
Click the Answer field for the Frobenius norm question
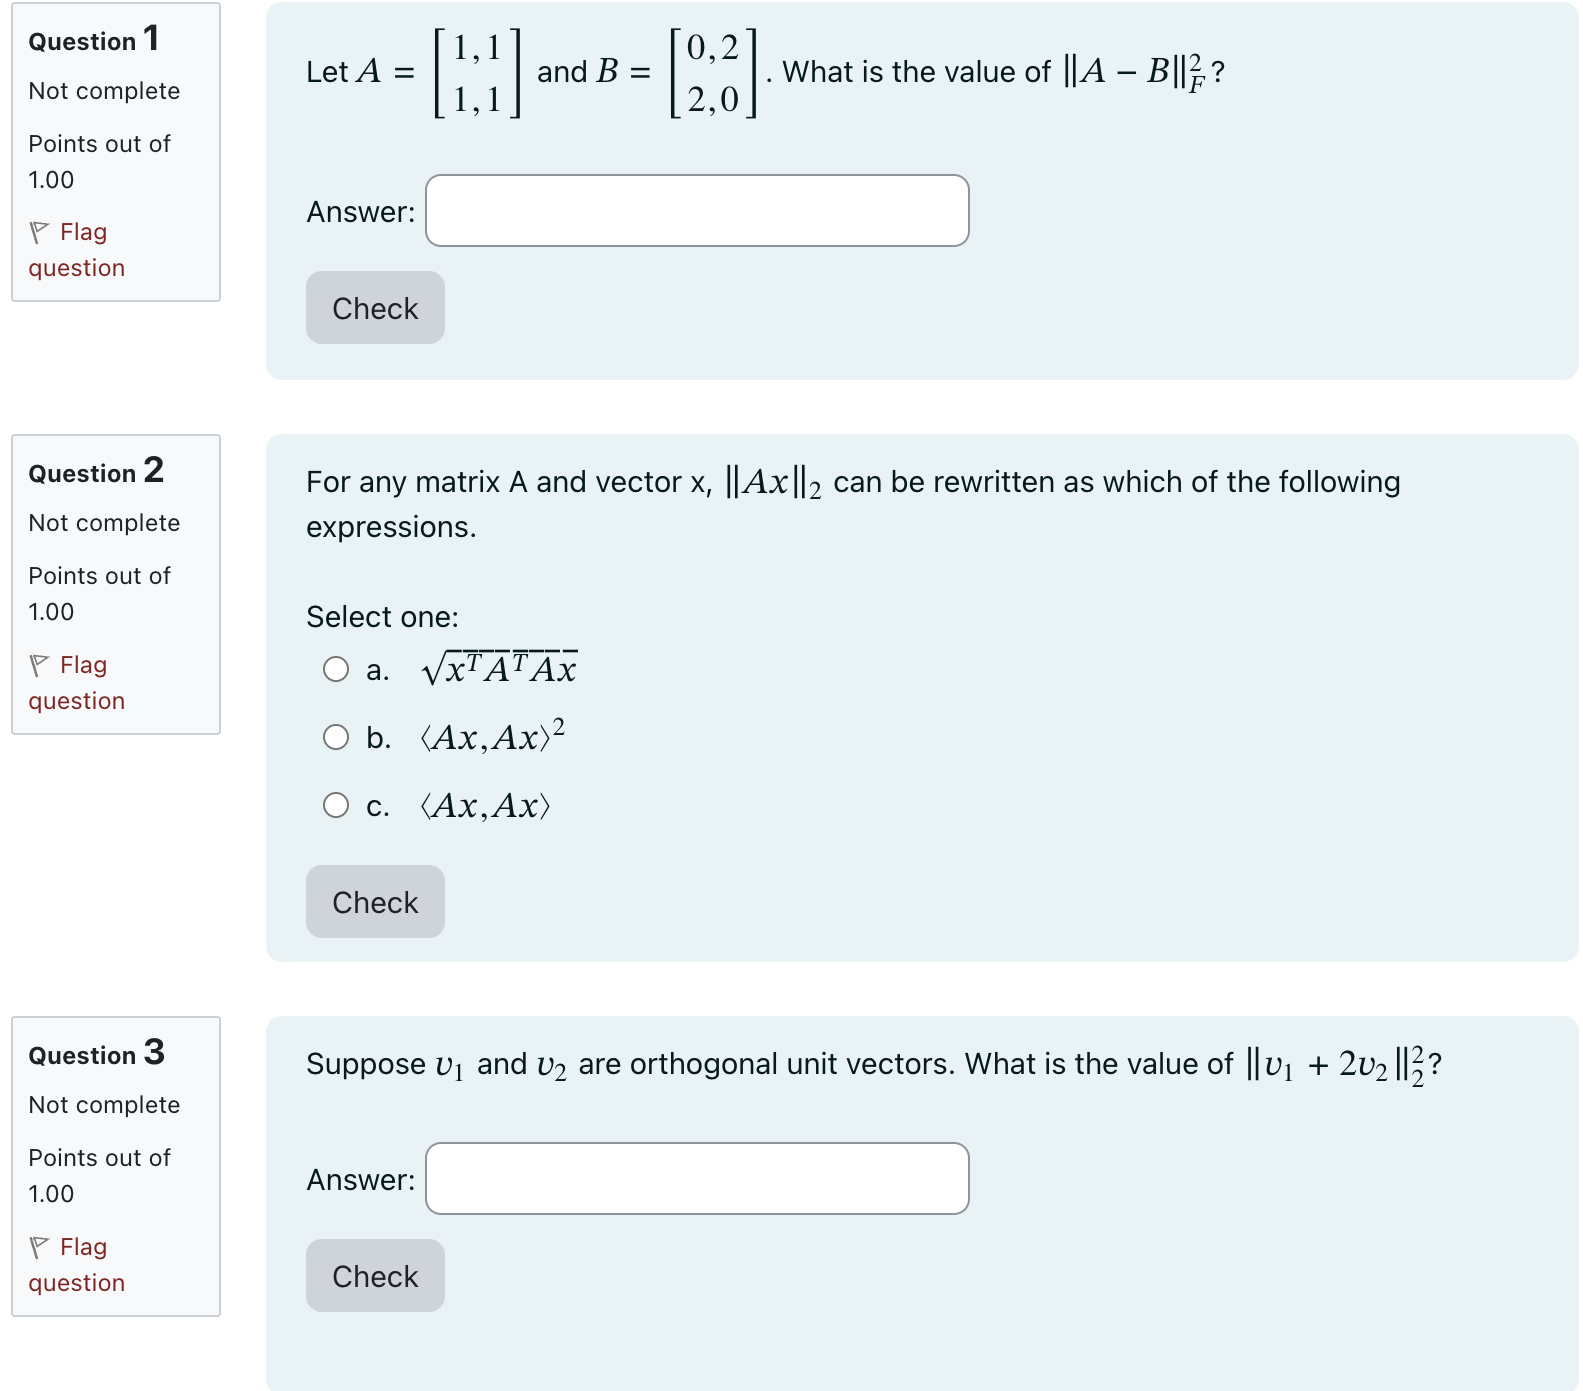(696, 211)
